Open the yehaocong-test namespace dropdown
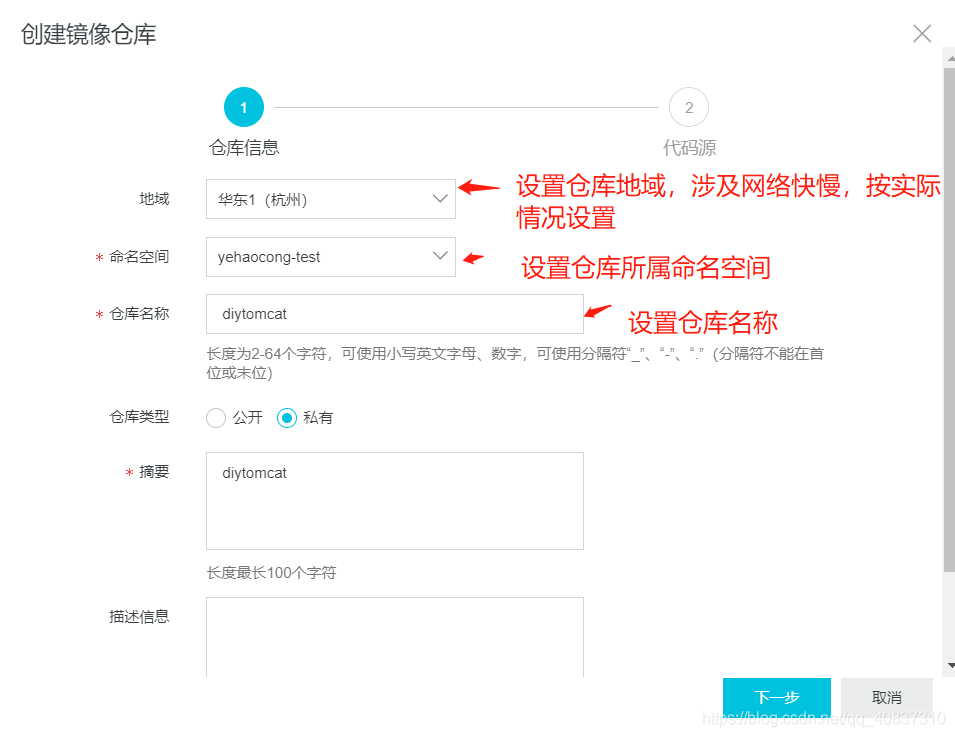Screen dimensions: 955x737 tap(330, 257)
